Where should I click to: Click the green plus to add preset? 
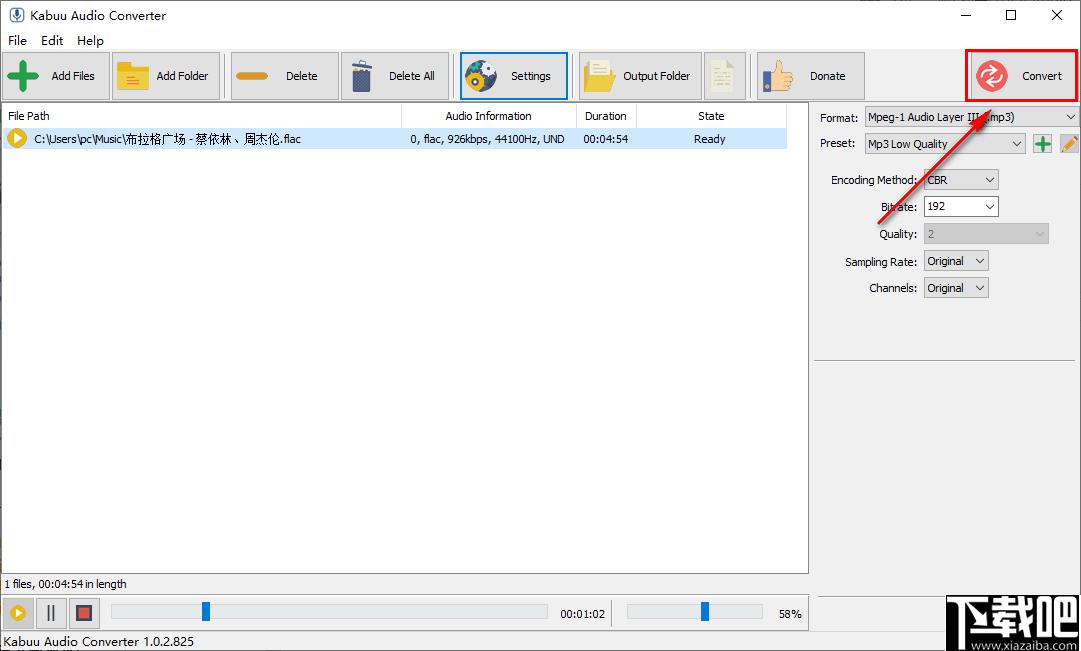(1042, 144)
